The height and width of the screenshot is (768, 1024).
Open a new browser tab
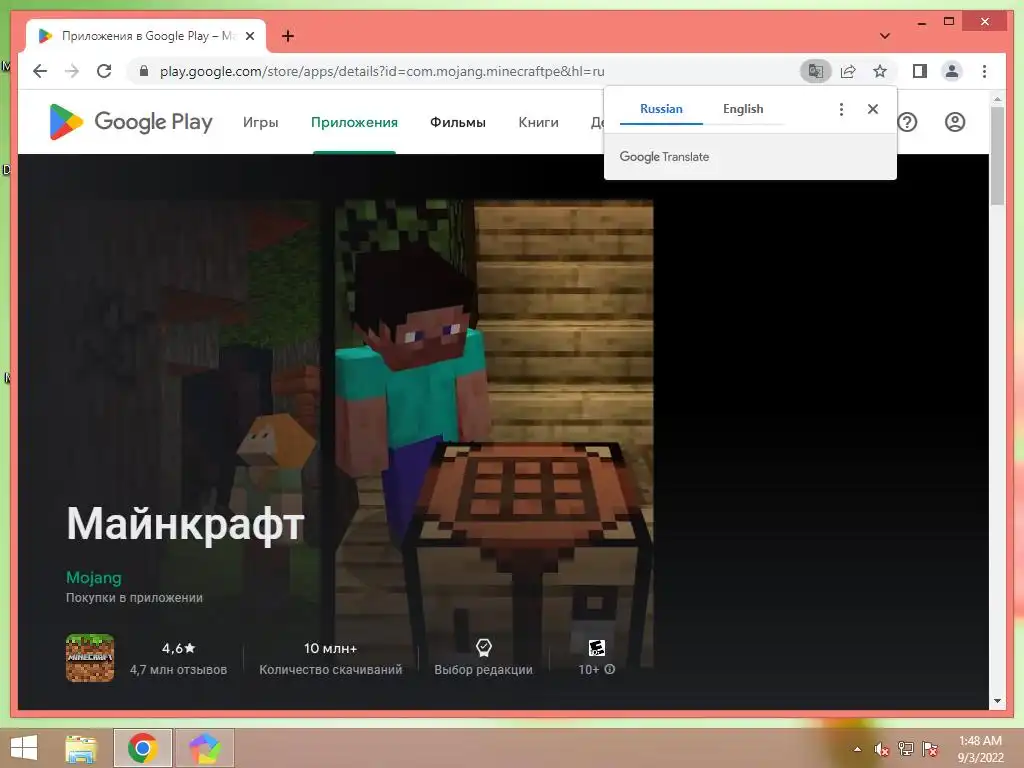click(288, 36)
